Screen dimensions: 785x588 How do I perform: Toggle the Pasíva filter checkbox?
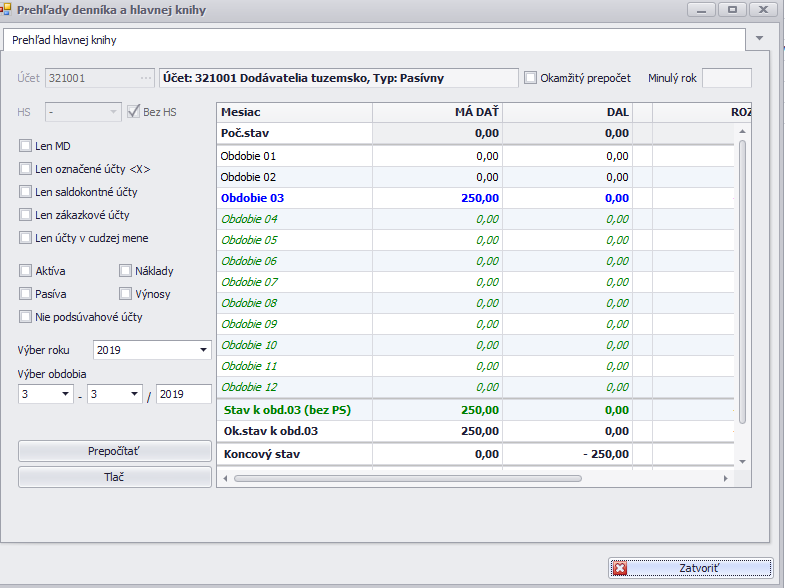coord(25,294)
